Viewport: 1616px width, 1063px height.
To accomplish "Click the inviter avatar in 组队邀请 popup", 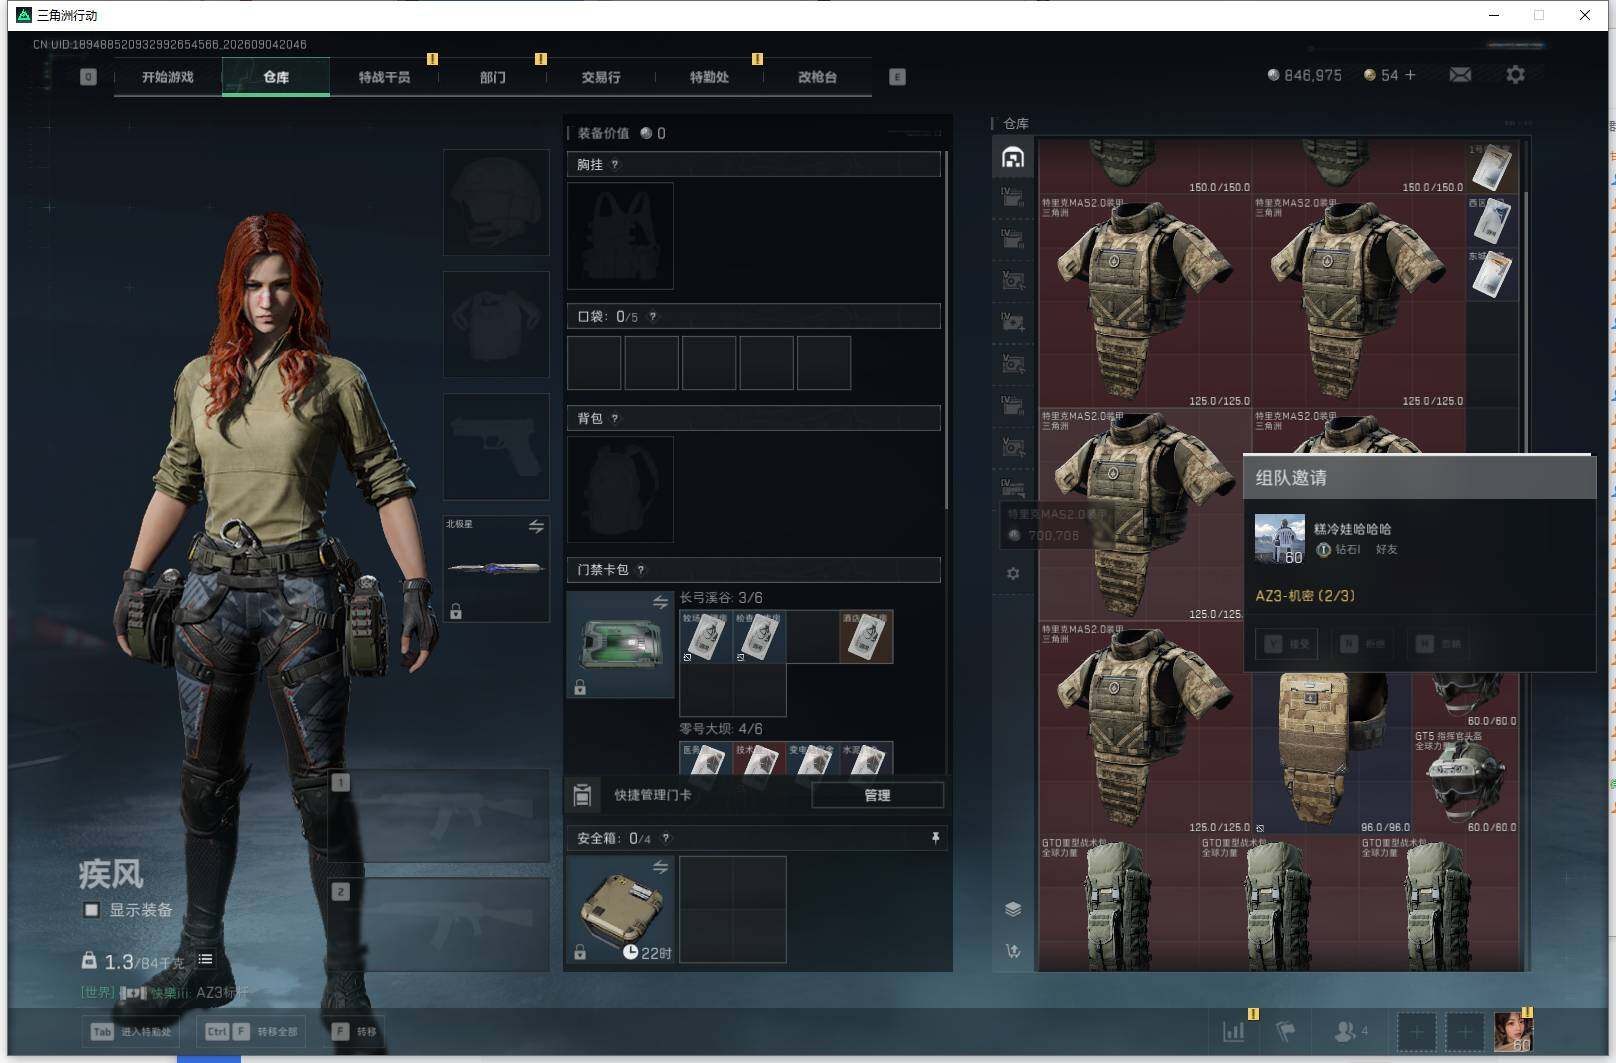I will click(1280, 539).
